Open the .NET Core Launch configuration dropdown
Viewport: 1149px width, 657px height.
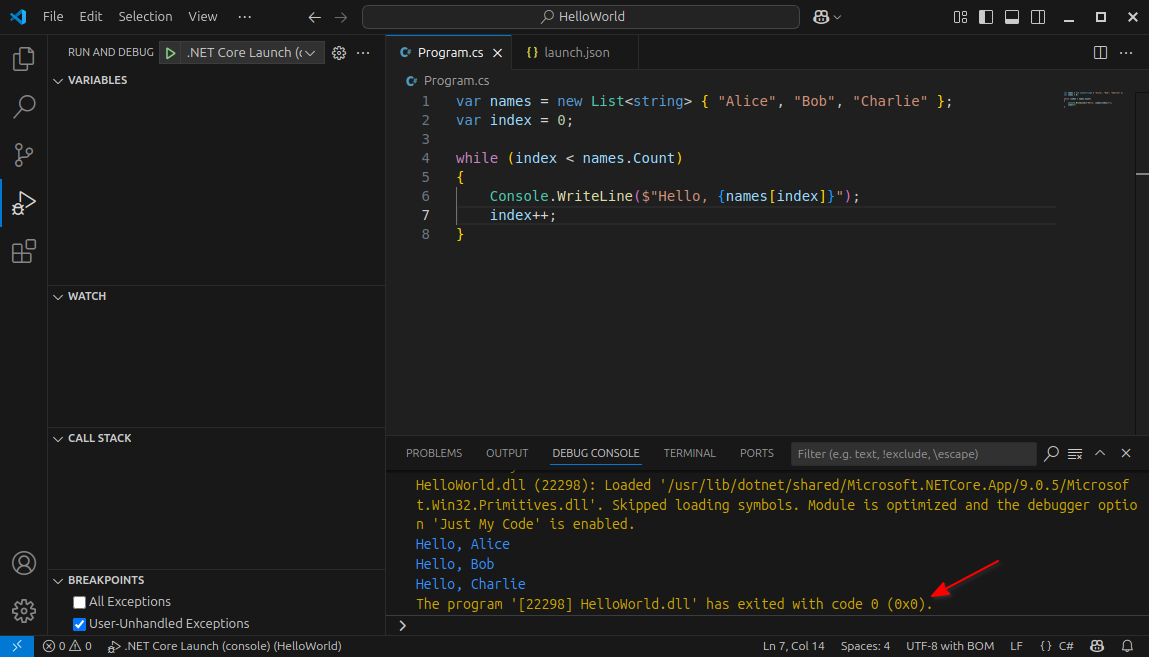pyautogui.click(x=251, y=53)
